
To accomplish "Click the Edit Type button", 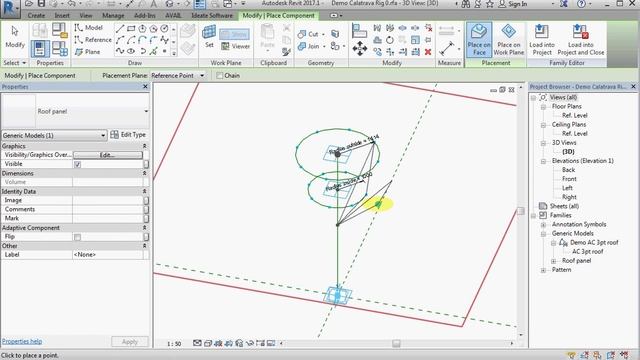I will 128,135.
